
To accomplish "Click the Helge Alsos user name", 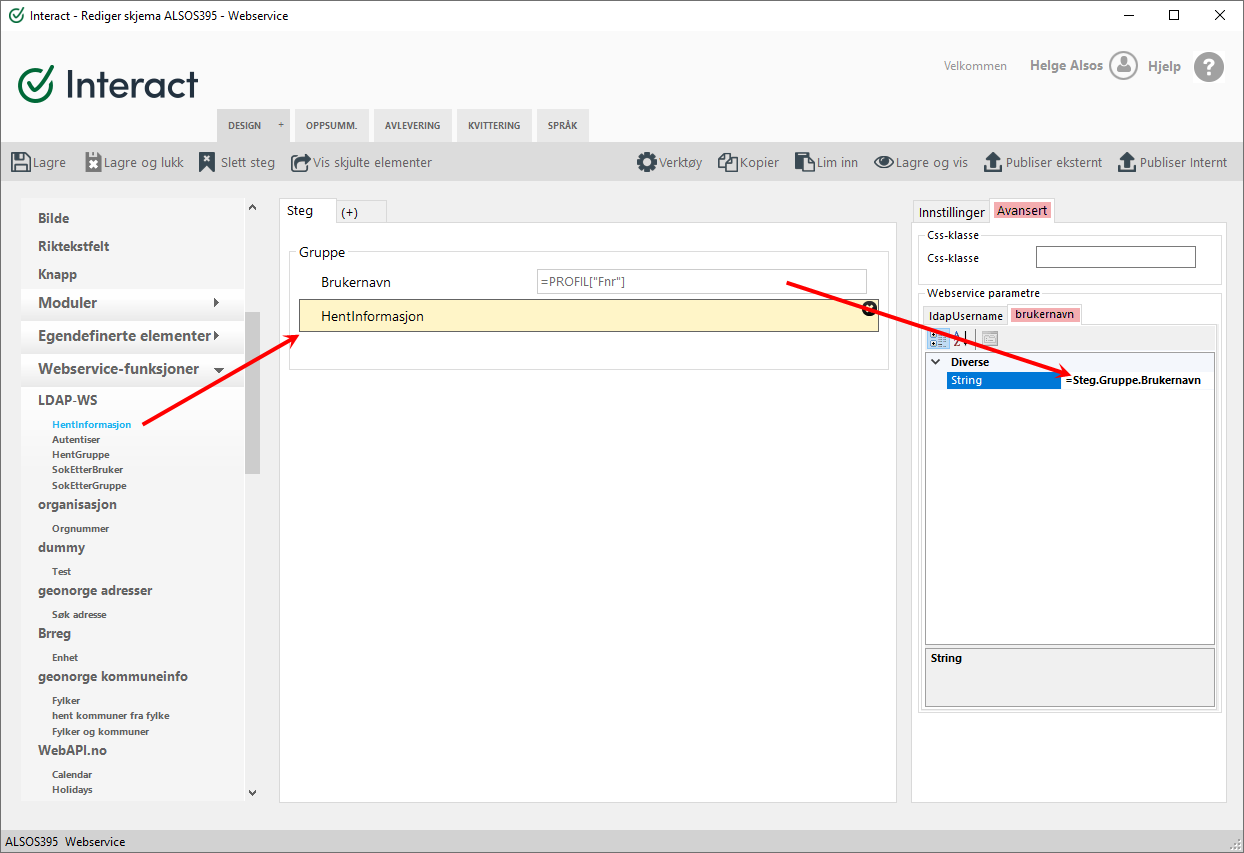I will [x=1066, y=66].
